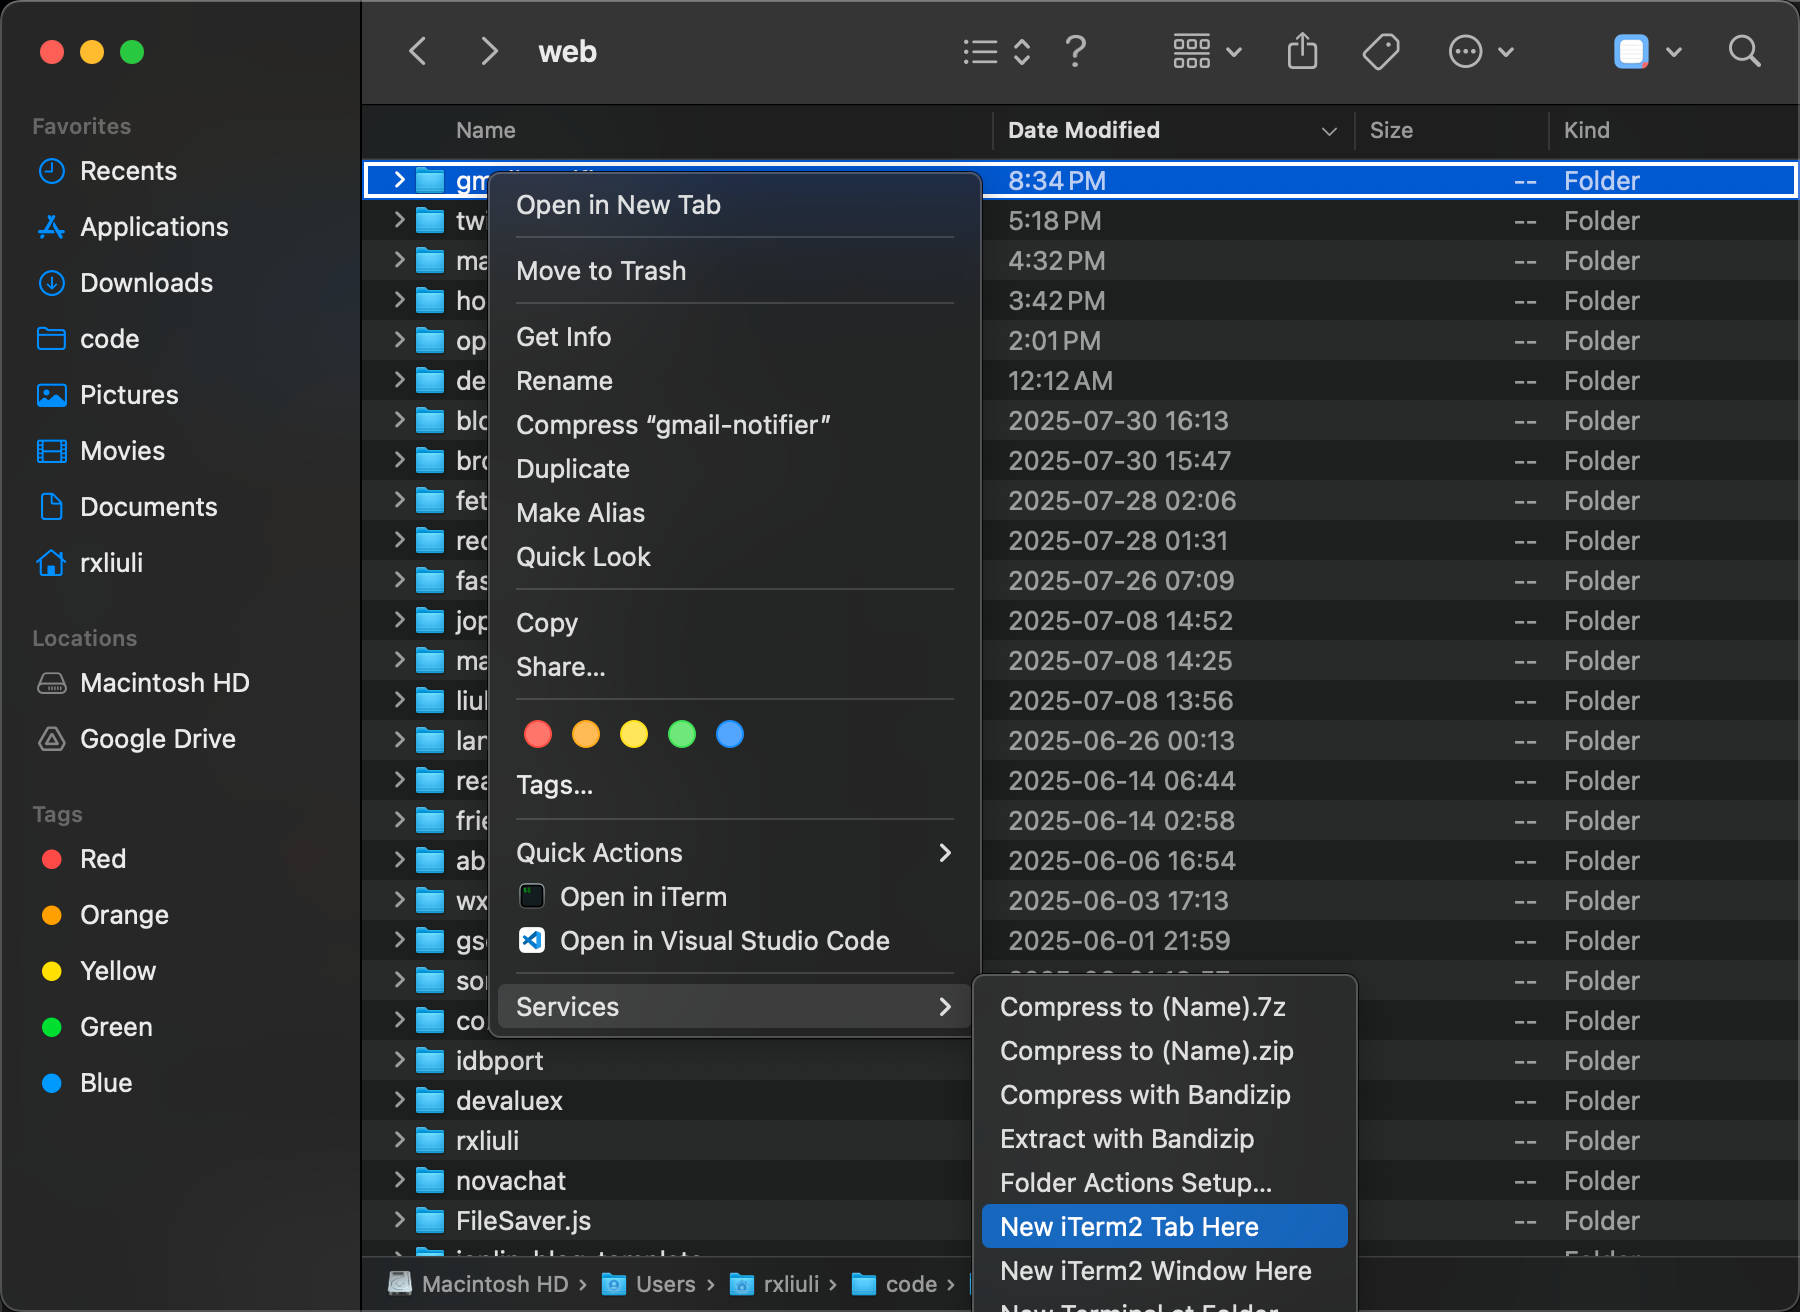1800x1312 pixels.
Task: Go to Users in the path bar
Action: (x=649, y=1284)
